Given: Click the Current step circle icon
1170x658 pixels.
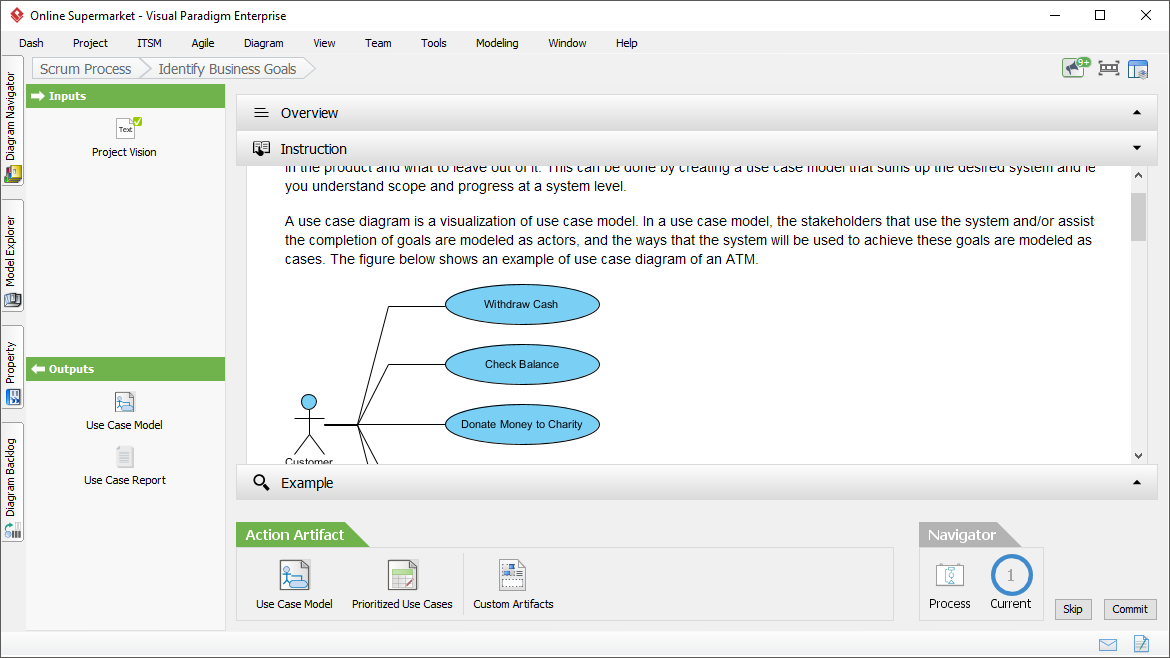Looking at the screenshot, I should click(1011, 575).
